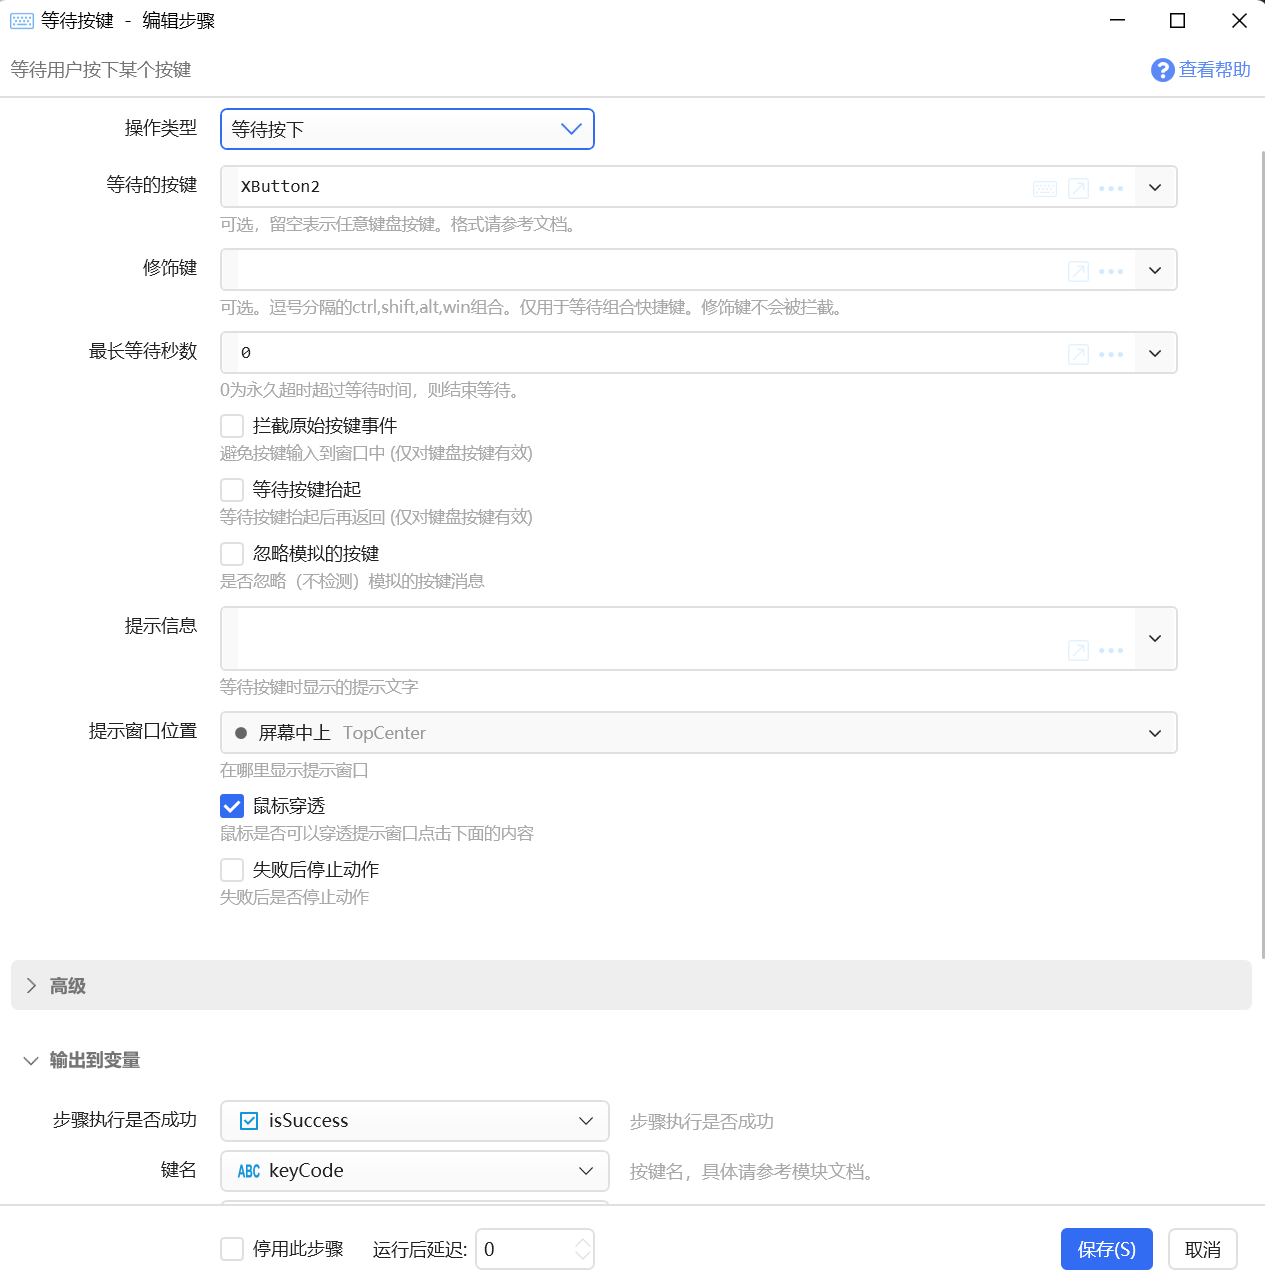Open expression editor icon in 最长等待秒数 field
Screen dimensions: 1265x1287
1079,354
